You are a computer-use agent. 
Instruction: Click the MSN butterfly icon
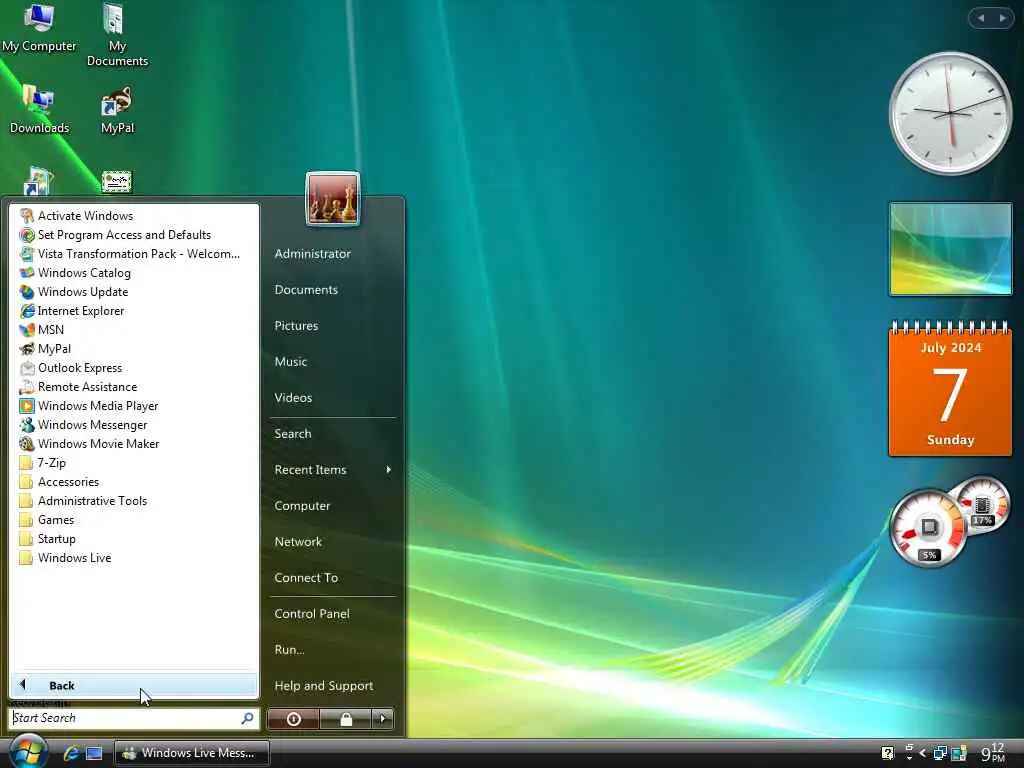point(27,330)
